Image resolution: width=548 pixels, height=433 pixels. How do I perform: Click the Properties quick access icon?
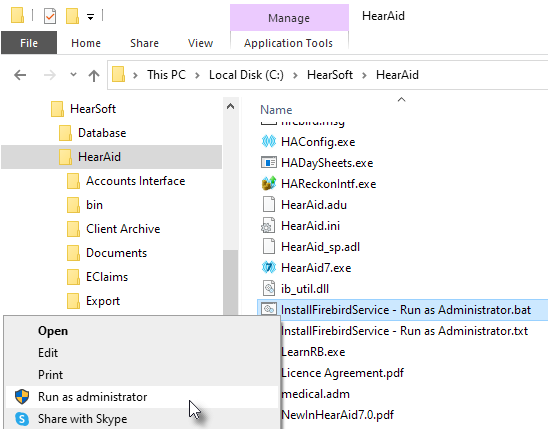pos(50,16)
